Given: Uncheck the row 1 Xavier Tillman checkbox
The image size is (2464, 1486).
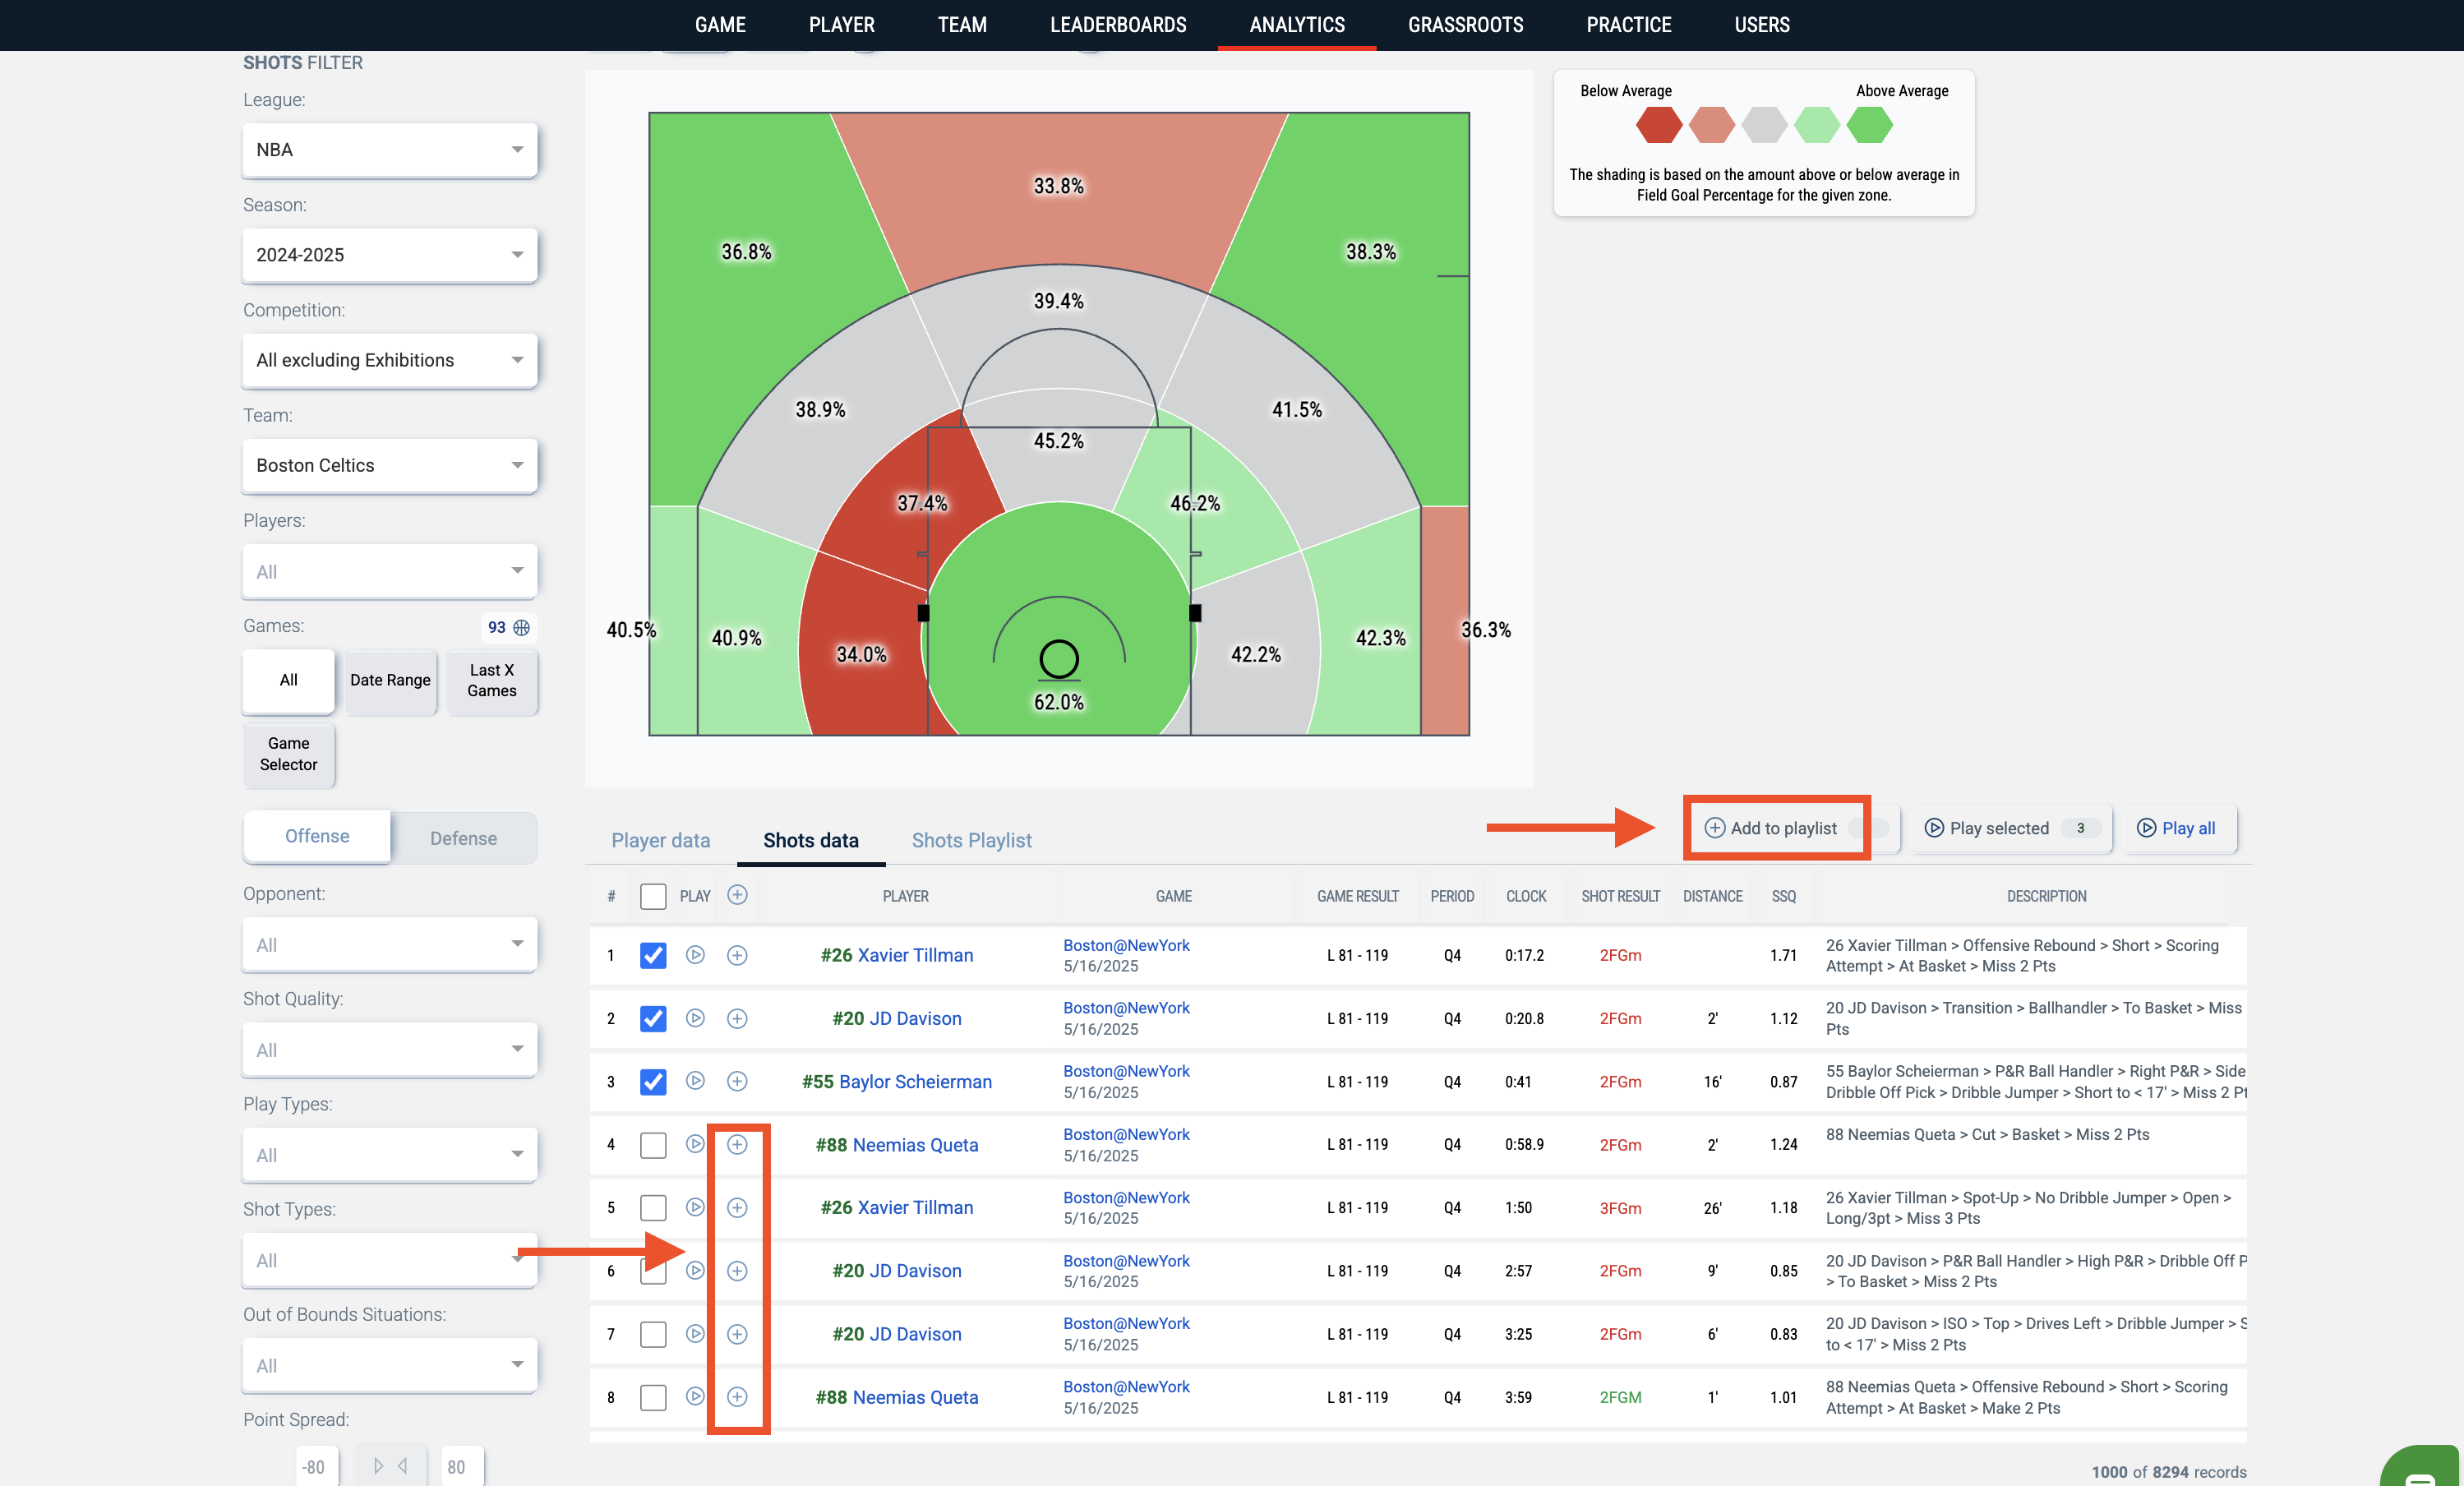Looking at the screenshot, I should (x=653, y=955).
